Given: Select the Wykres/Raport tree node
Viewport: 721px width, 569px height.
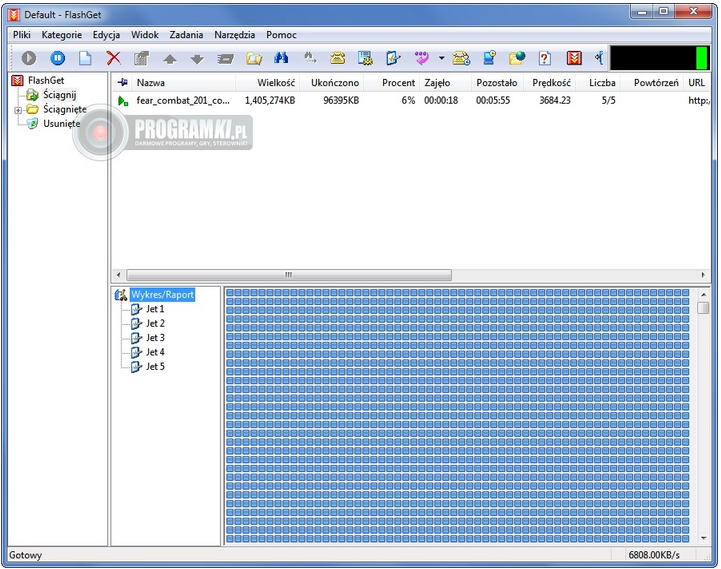Looking at the screenshot, I should coord(162,295).
